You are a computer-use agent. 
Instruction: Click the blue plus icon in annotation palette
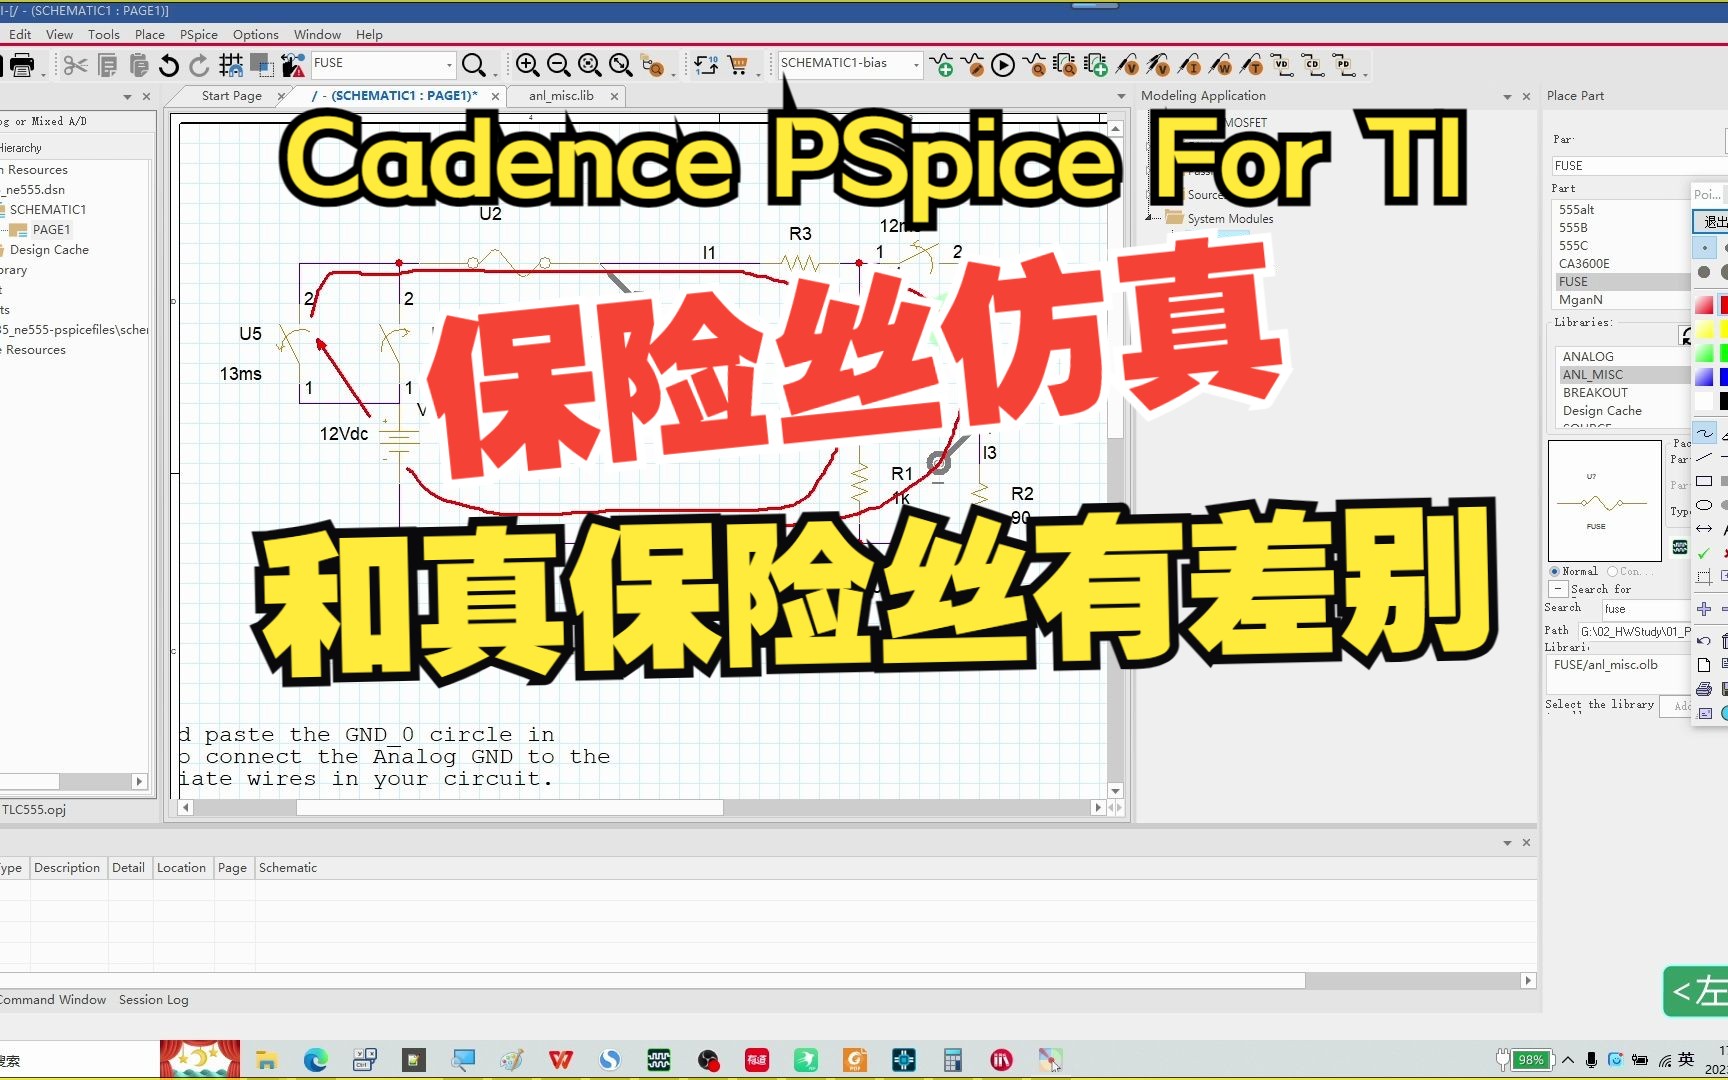pos(1704,609)
